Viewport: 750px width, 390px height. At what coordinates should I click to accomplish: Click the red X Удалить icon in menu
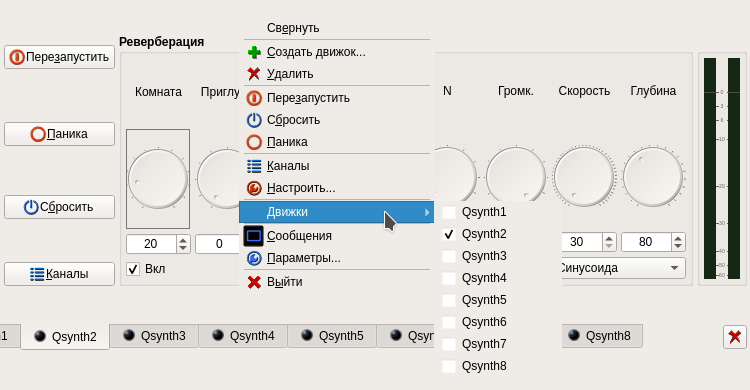(x=254, y=74)
